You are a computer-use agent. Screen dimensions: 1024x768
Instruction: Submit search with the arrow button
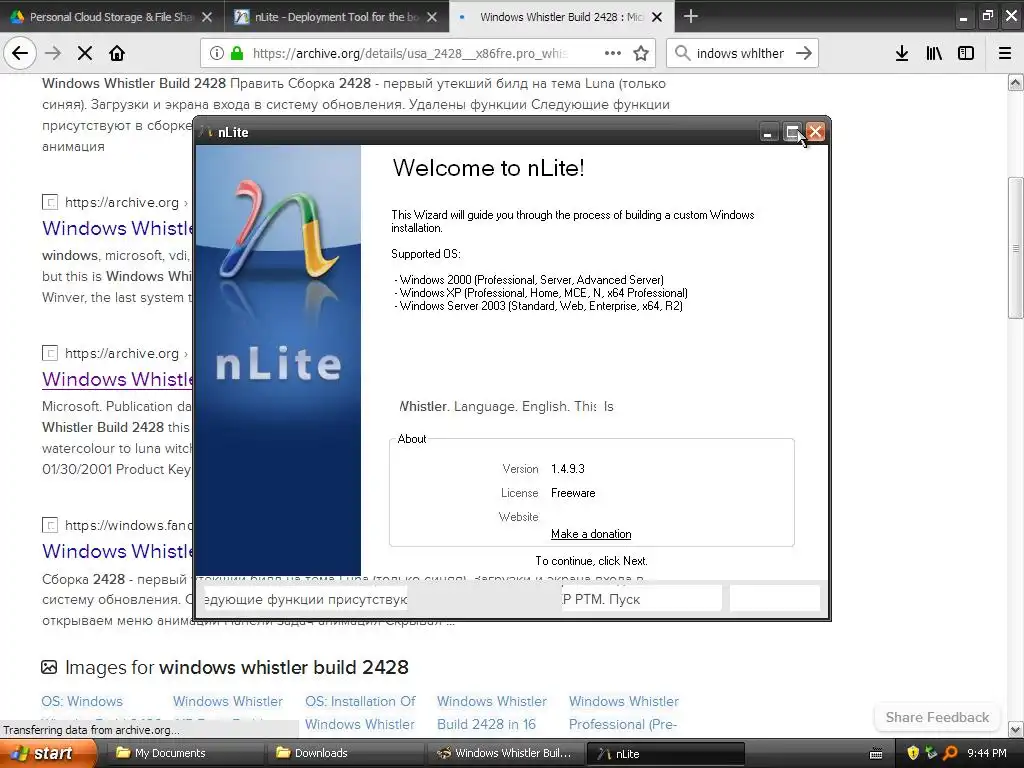(x=804, y=53)
